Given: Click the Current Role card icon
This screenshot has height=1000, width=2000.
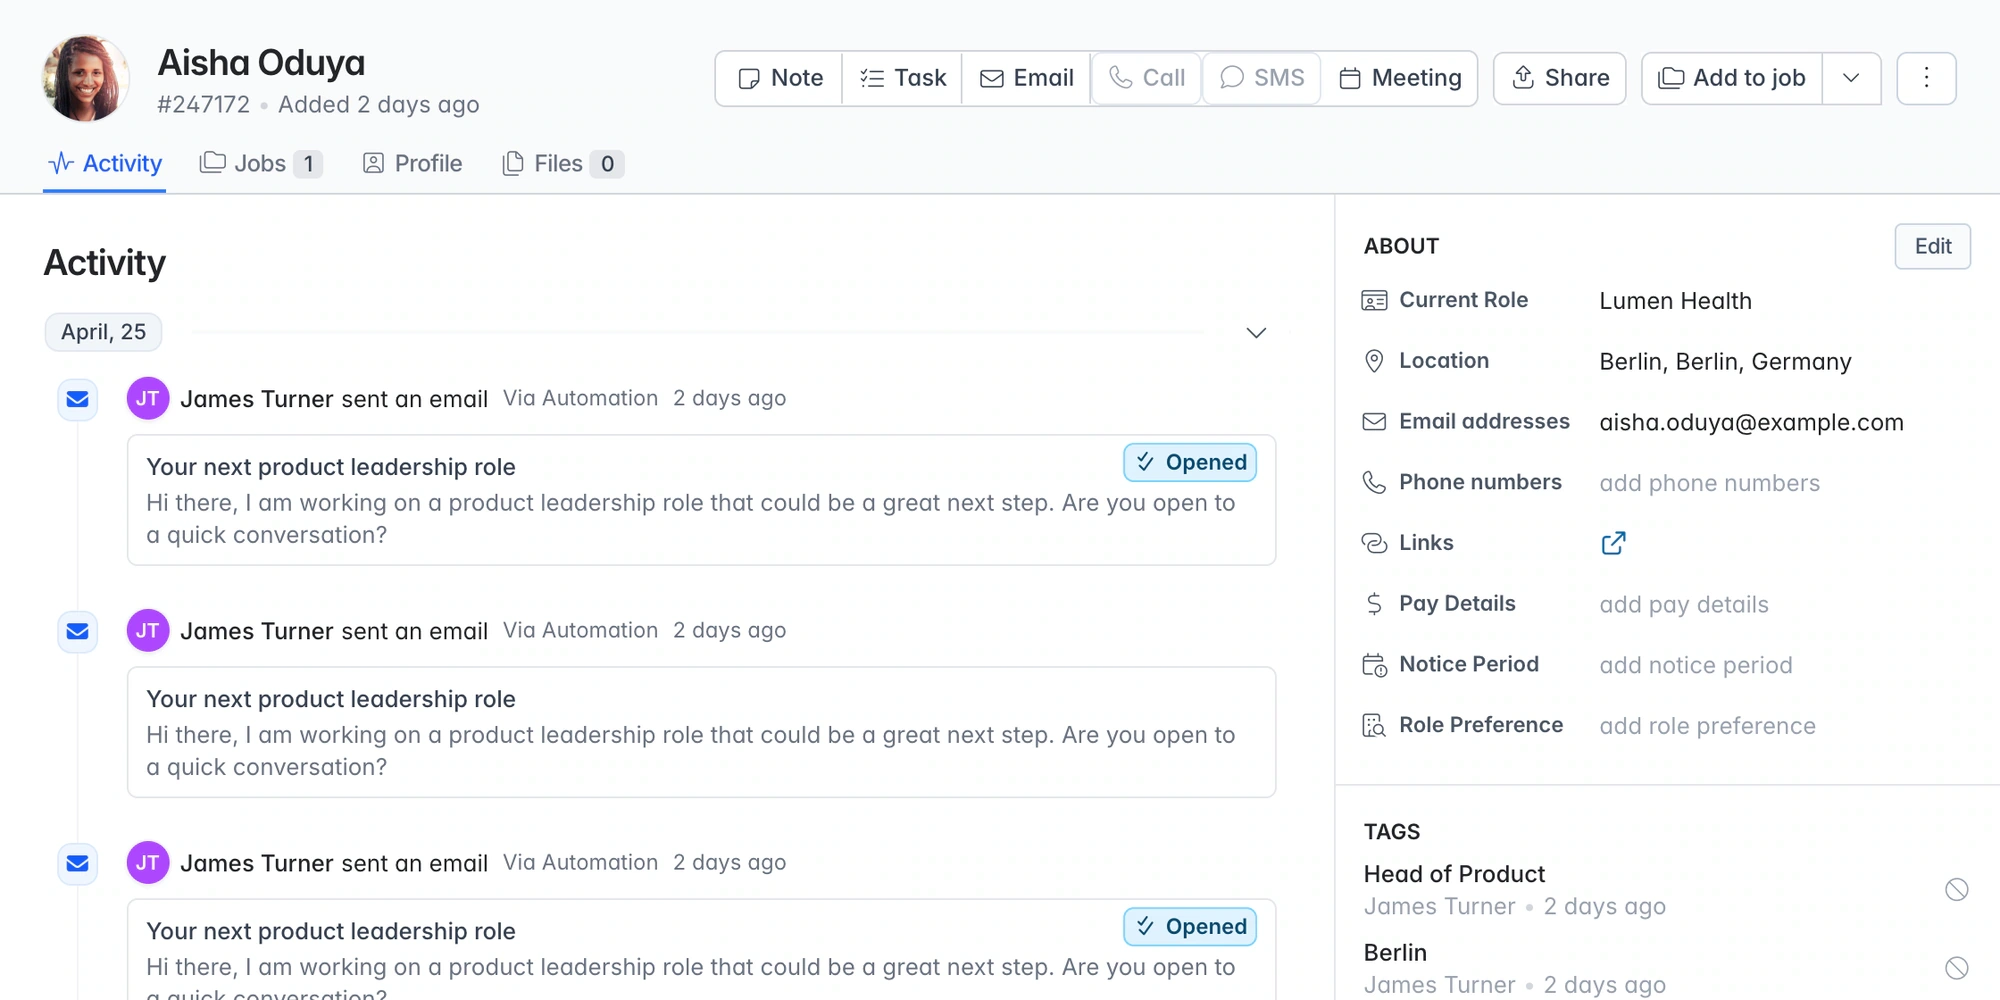Looking at the screenshot, I should click(1374, 301).
